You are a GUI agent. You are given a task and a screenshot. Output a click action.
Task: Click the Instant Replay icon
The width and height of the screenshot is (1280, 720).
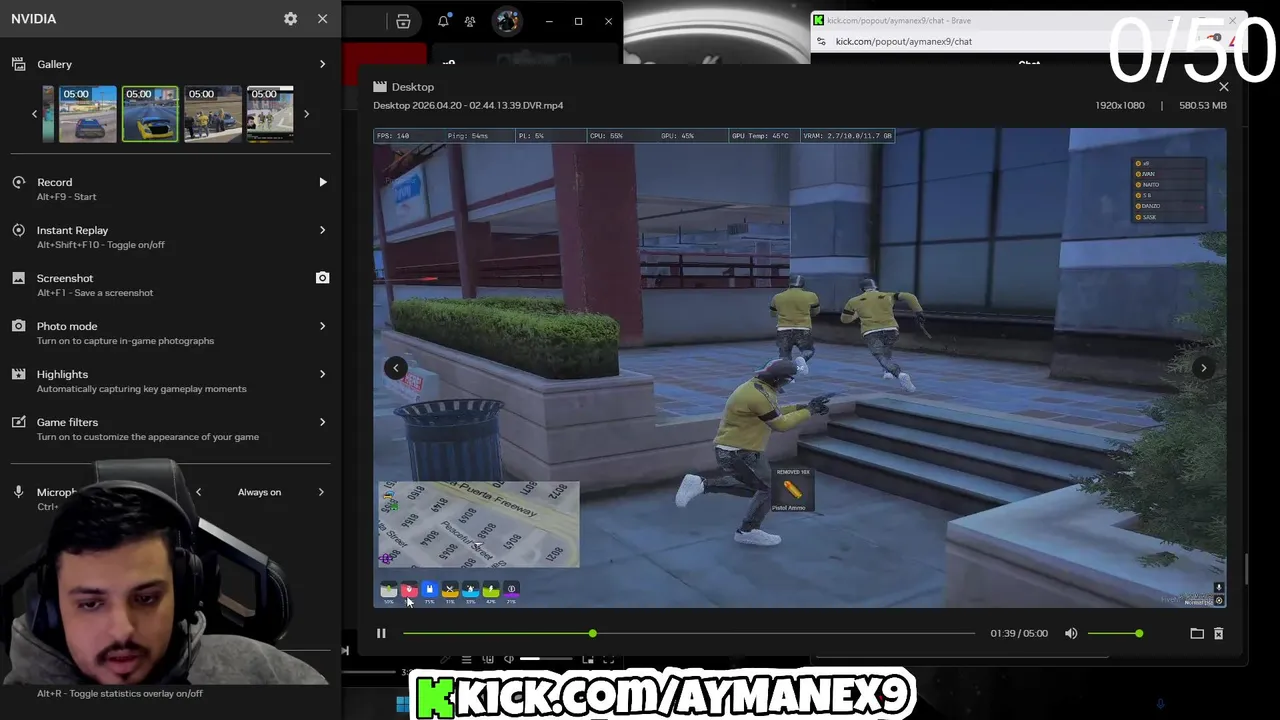point(18,230)
